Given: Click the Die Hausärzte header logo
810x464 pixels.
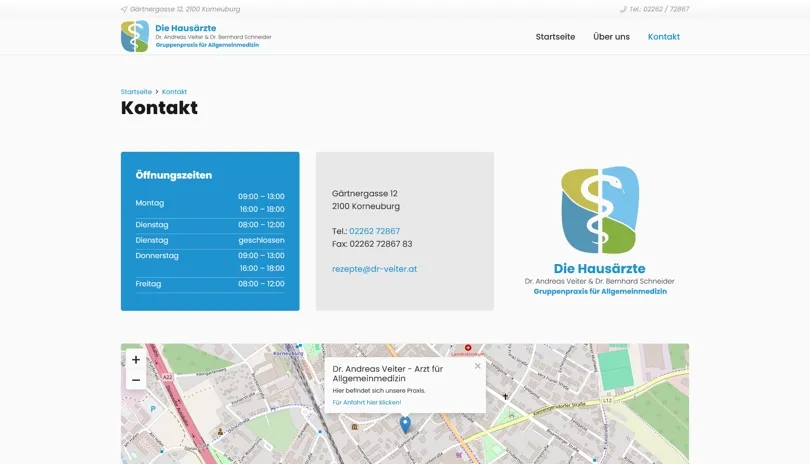Looking at the screenshot, I should point(196,36).
